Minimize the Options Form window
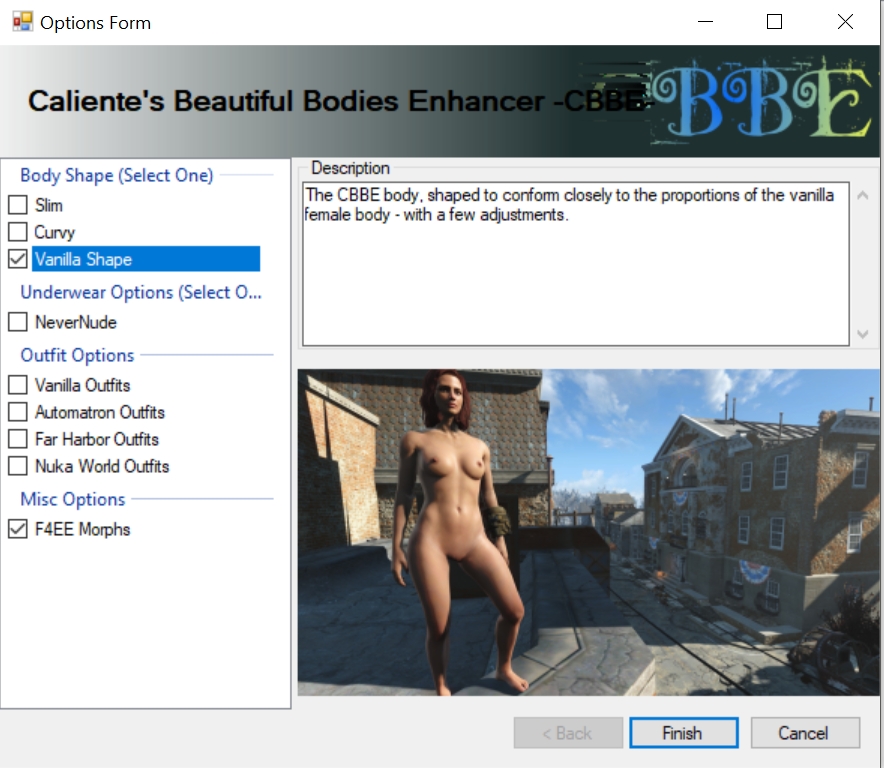 coord(705,22)
